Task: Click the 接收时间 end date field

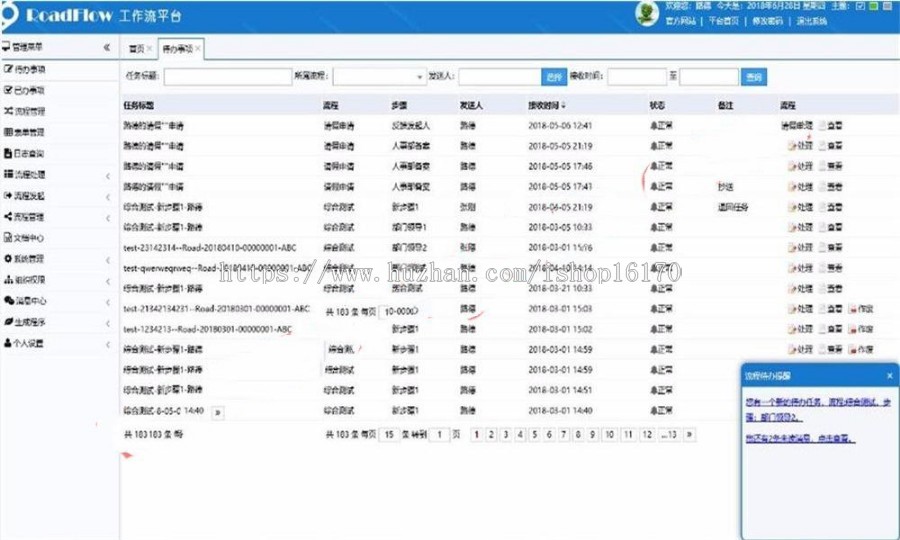Action: [709, 77]
